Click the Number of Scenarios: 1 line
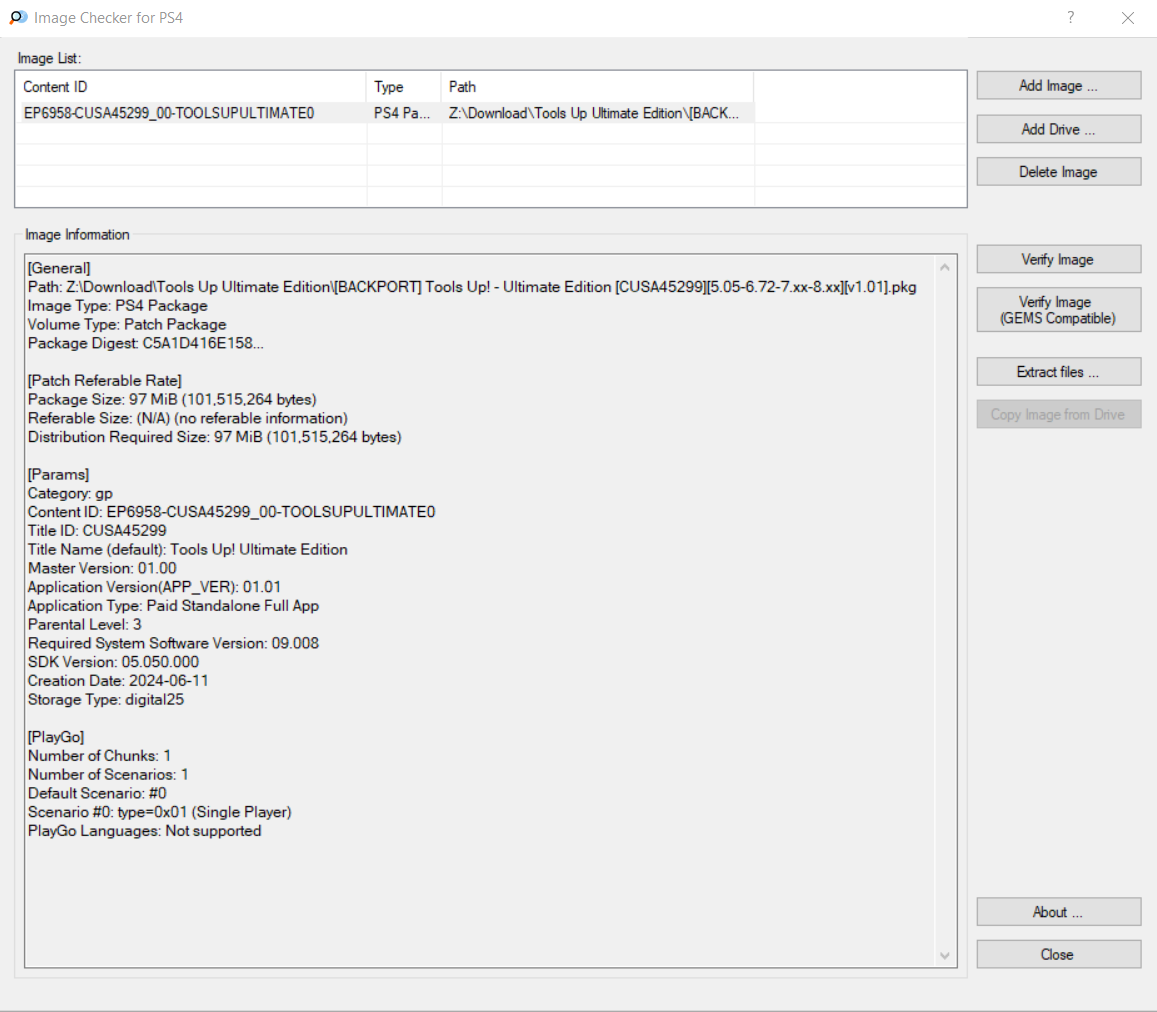 108,774
